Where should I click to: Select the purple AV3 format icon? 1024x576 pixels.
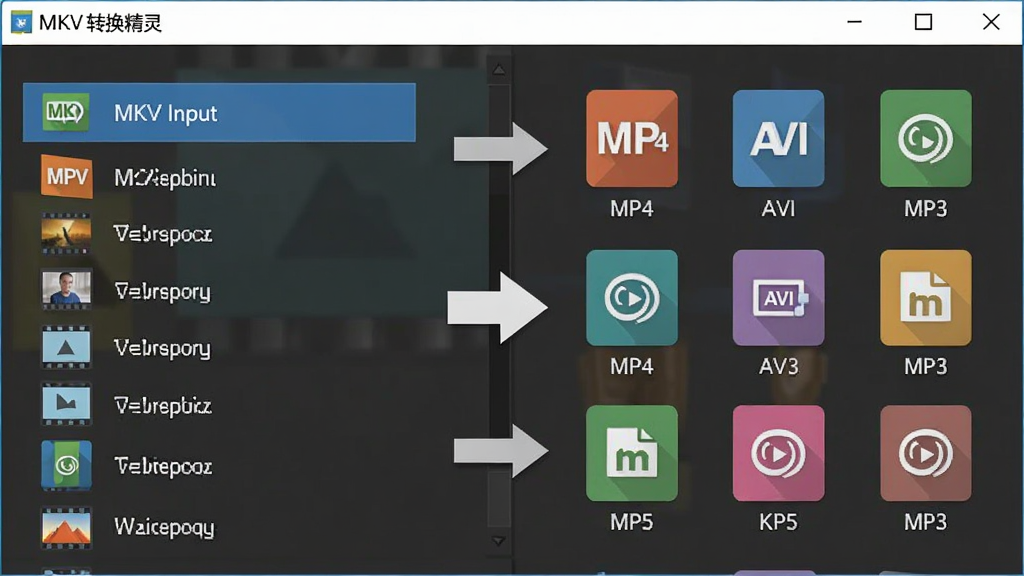(778, 298)
